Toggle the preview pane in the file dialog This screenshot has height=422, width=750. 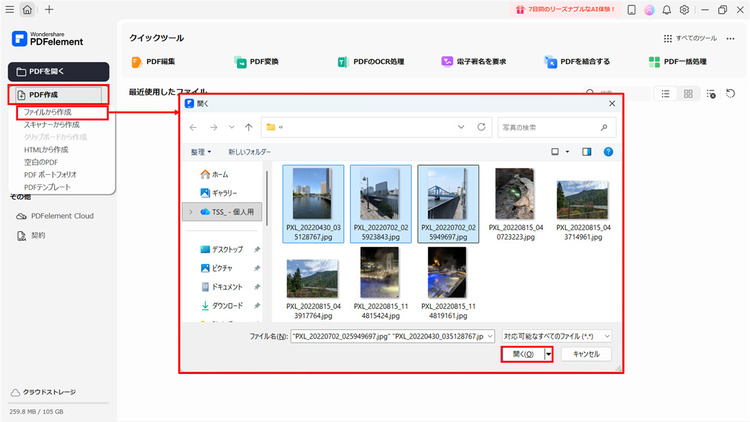tap(587, 152)
